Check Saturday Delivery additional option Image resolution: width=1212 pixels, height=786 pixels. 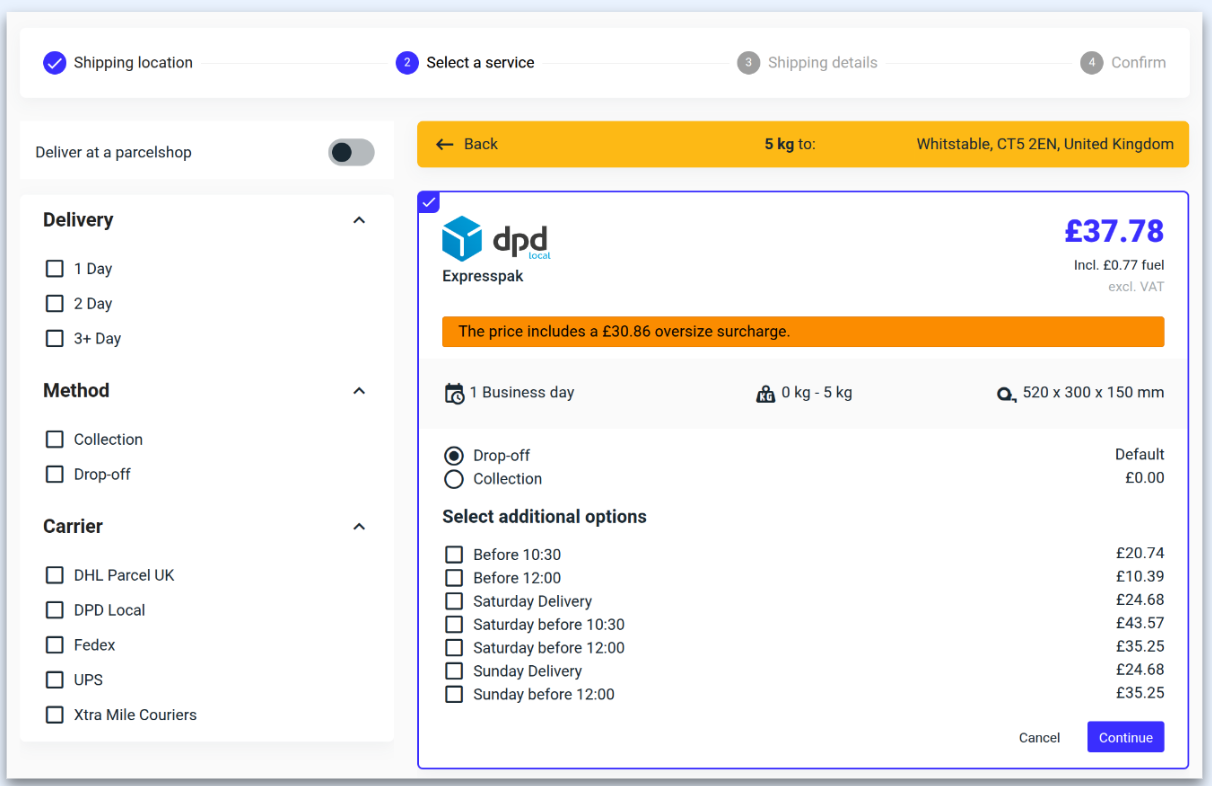(454, 600)
